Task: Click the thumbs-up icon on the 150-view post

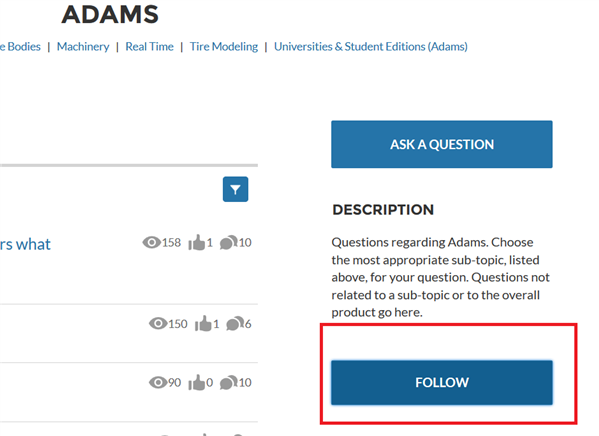Action: 203,324
